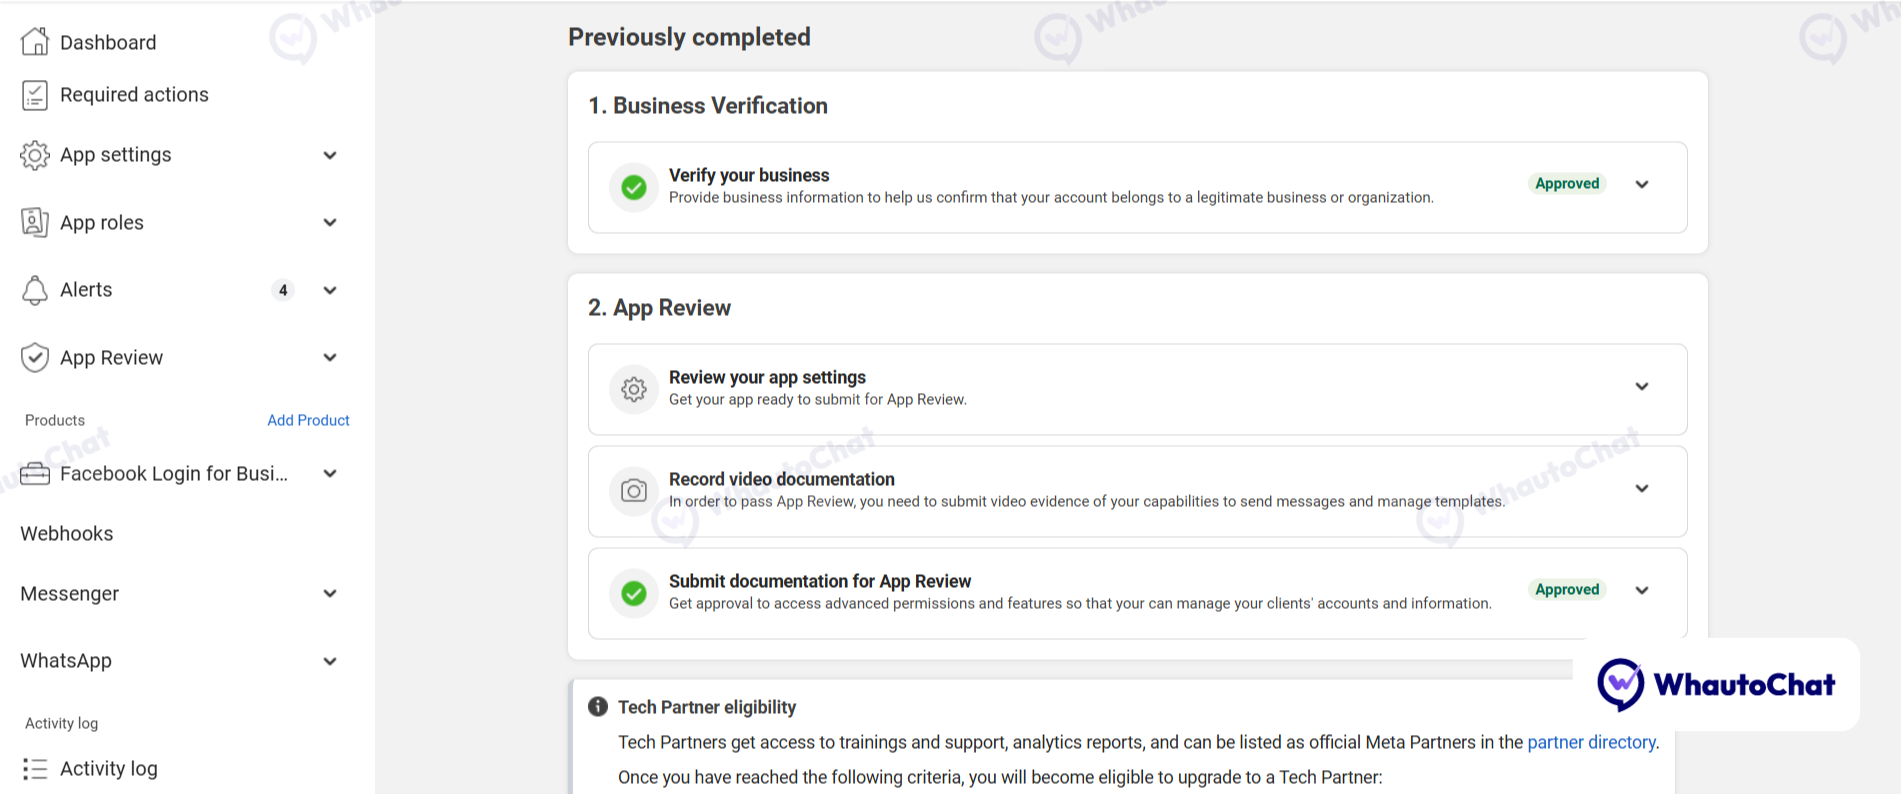Expand the Review your app settings row
Viewport: 1901px width, 795px height.
pos(1641,386)
